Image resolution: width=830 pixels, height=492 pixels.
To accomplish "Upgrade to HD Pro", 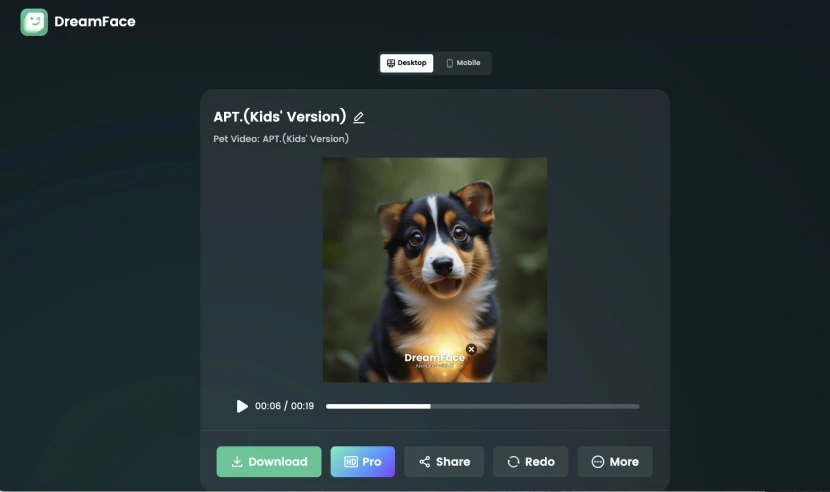I will [363, 462].
